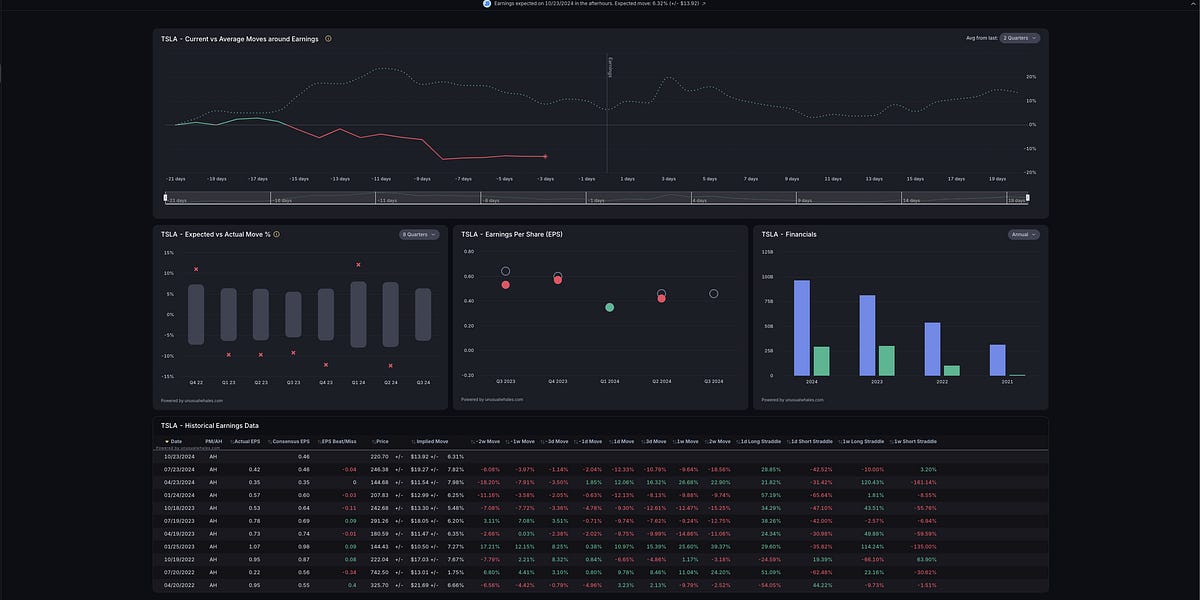1200x600 pixels.
Task: Click the 2w Move column header
Action: (x=718, y=441)
